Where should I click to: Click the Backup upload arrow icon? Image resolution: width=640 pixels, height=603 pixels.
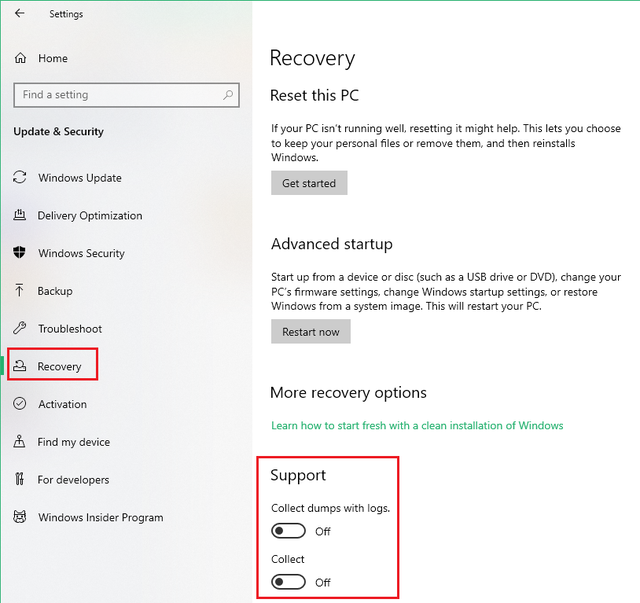(19, 290)
